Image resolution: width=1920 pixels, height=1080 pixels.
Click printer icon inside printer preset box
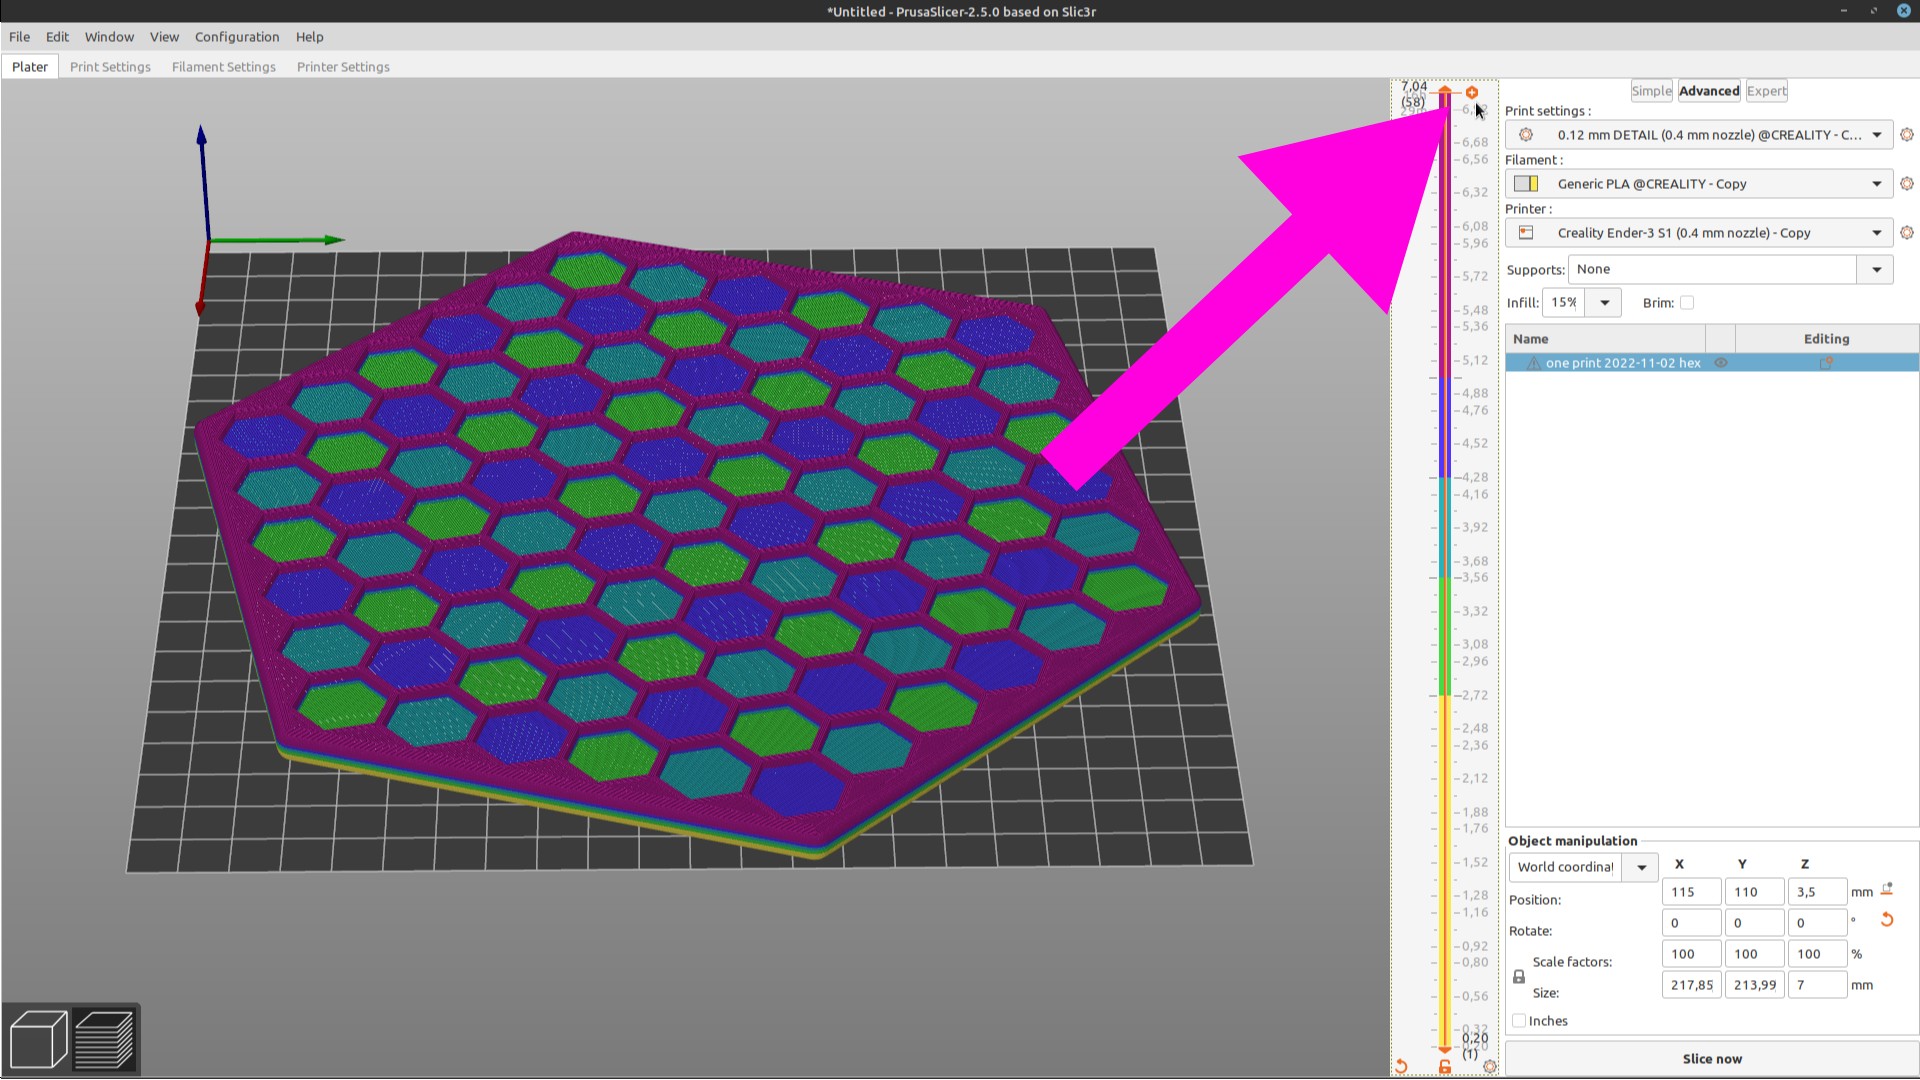point(1526,232)
